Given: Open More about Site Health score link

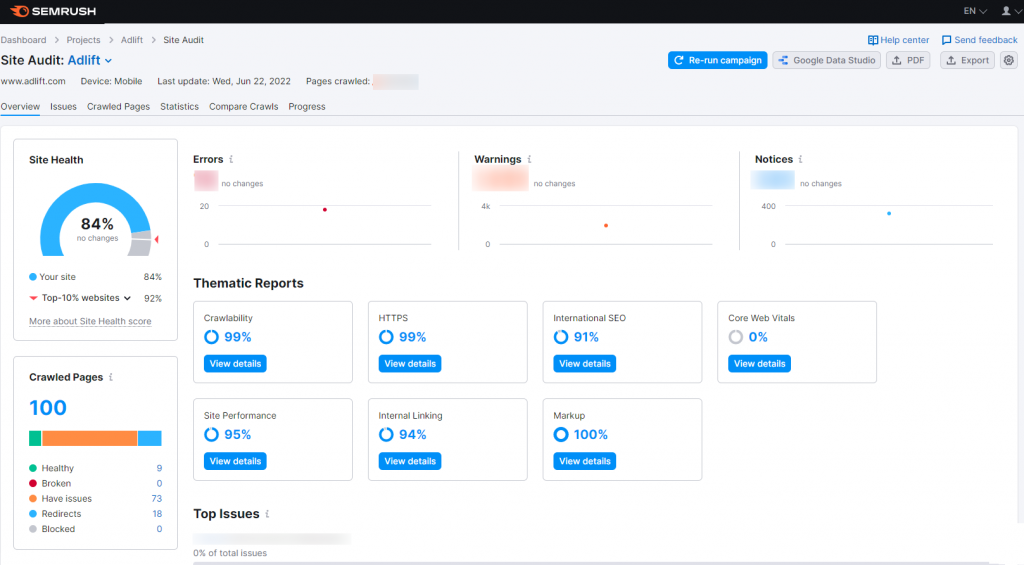Looking at the screenshot, I should click(x=90, y=321).
